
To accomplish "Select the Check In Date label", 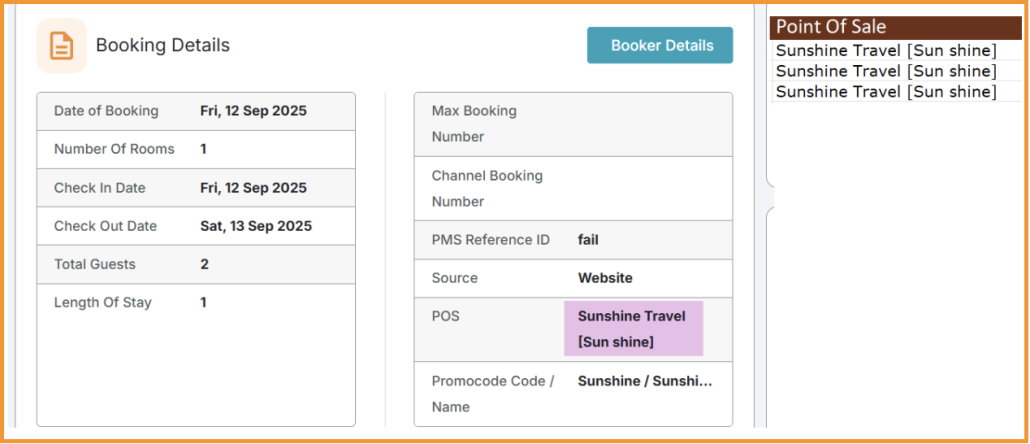I will tap(100, 188).
